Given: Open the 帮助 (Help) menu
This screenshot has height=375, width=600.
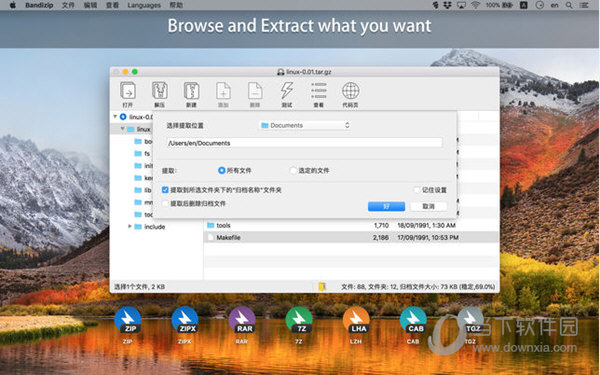Looking at the screenshot, I should [x=176, y=5].
